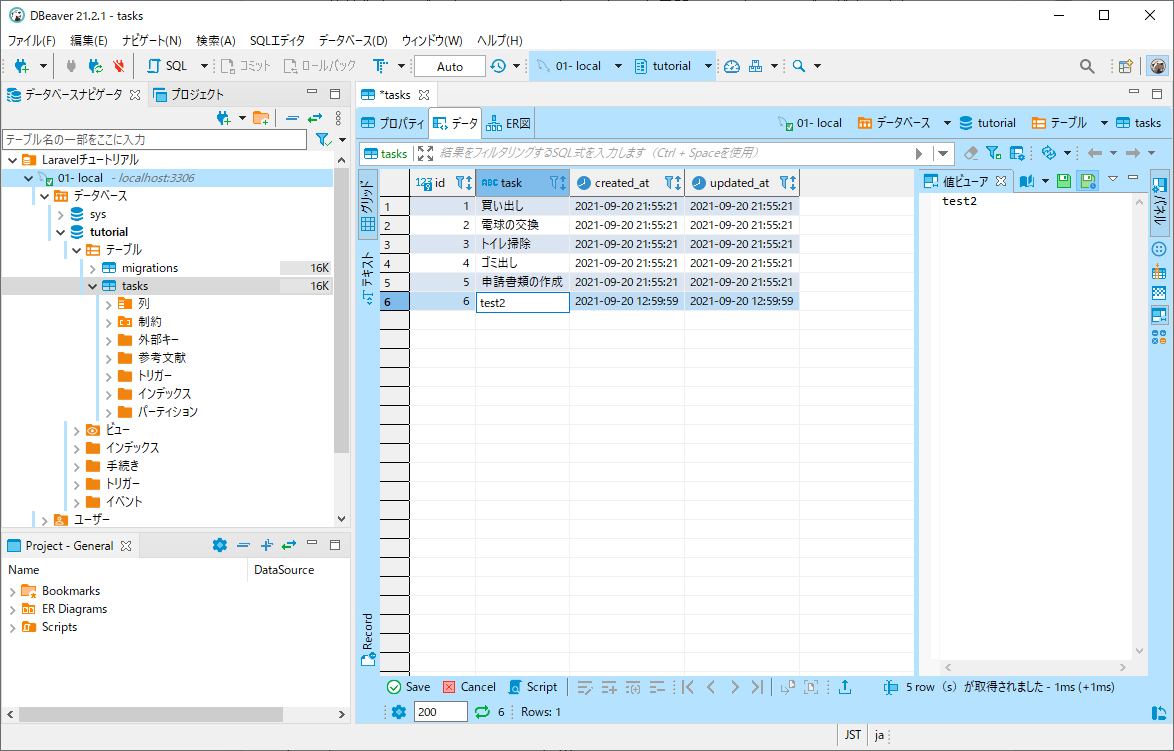The width and height of the screenshot is (1174, 751).
Task: Click the custom filter funnel icon
Action: click(x=994, y=153)
